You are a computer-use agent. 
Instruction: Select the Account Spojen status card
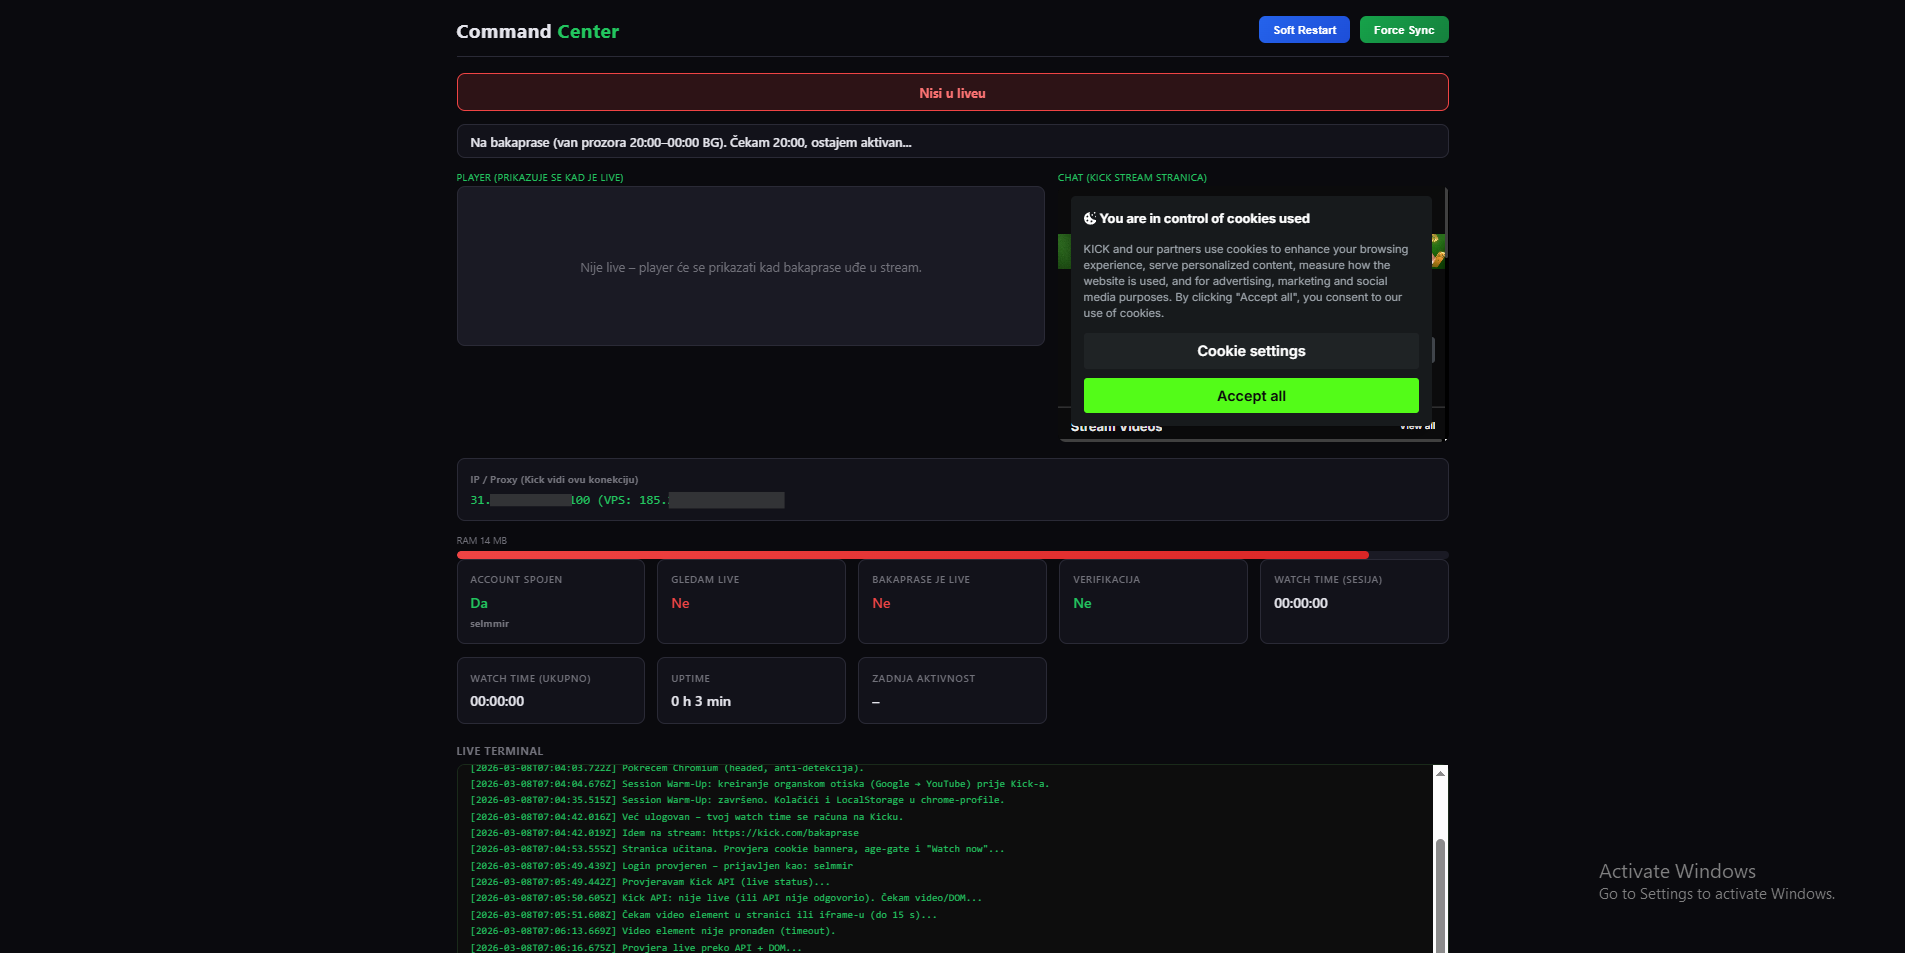pos(550,601)
